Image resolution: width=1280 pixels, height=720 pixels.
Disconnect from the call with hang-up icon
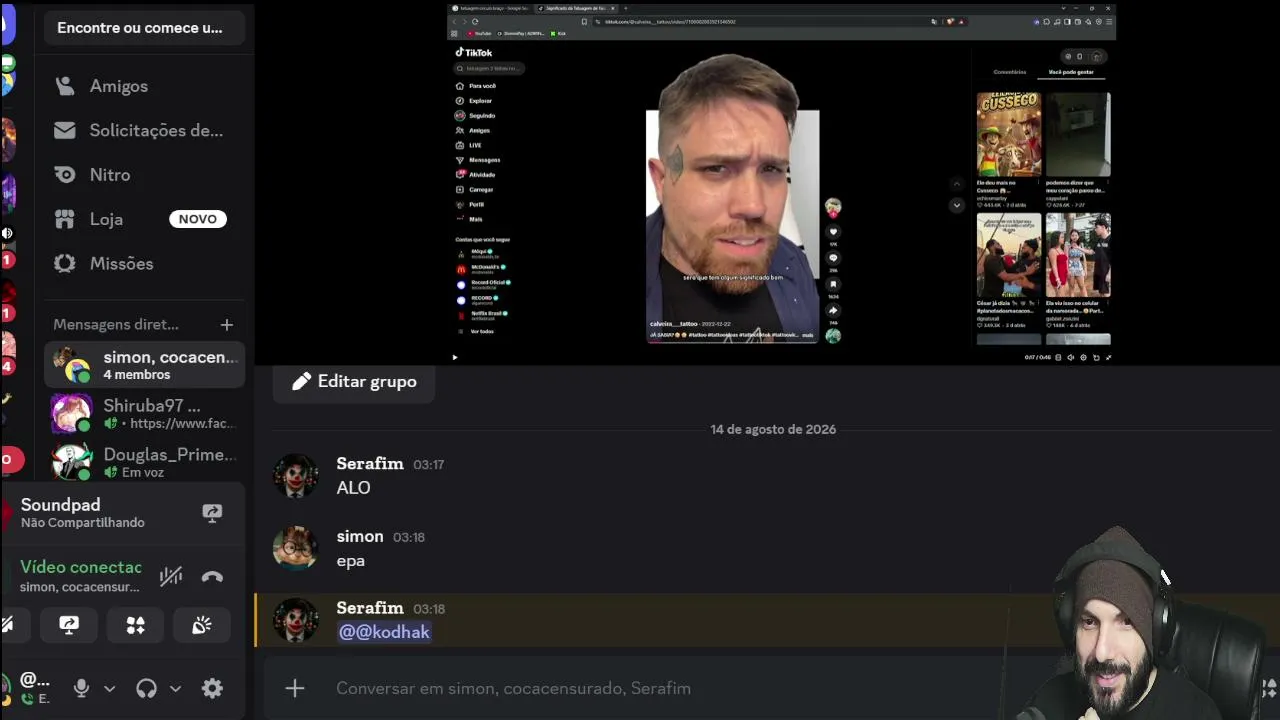coord(212,576)
